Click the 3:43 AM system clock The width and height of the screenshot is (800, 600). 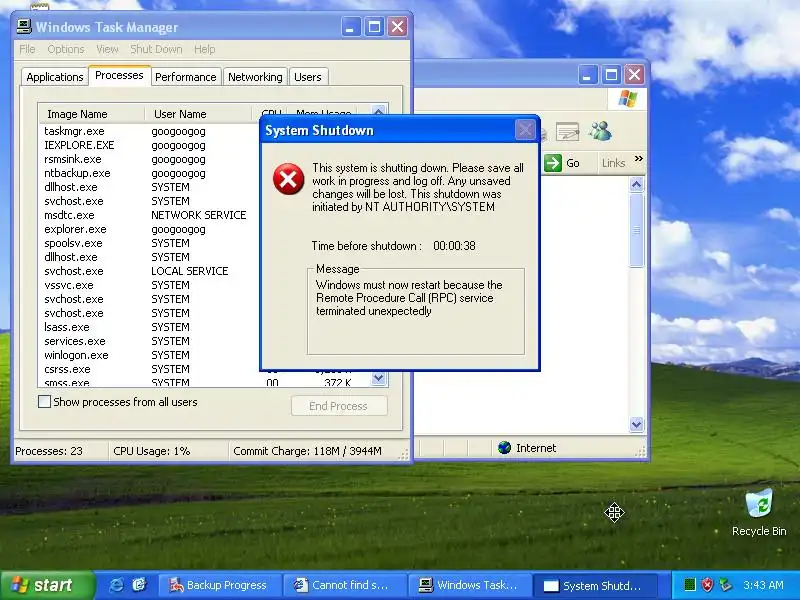click(x=763, y=585)
